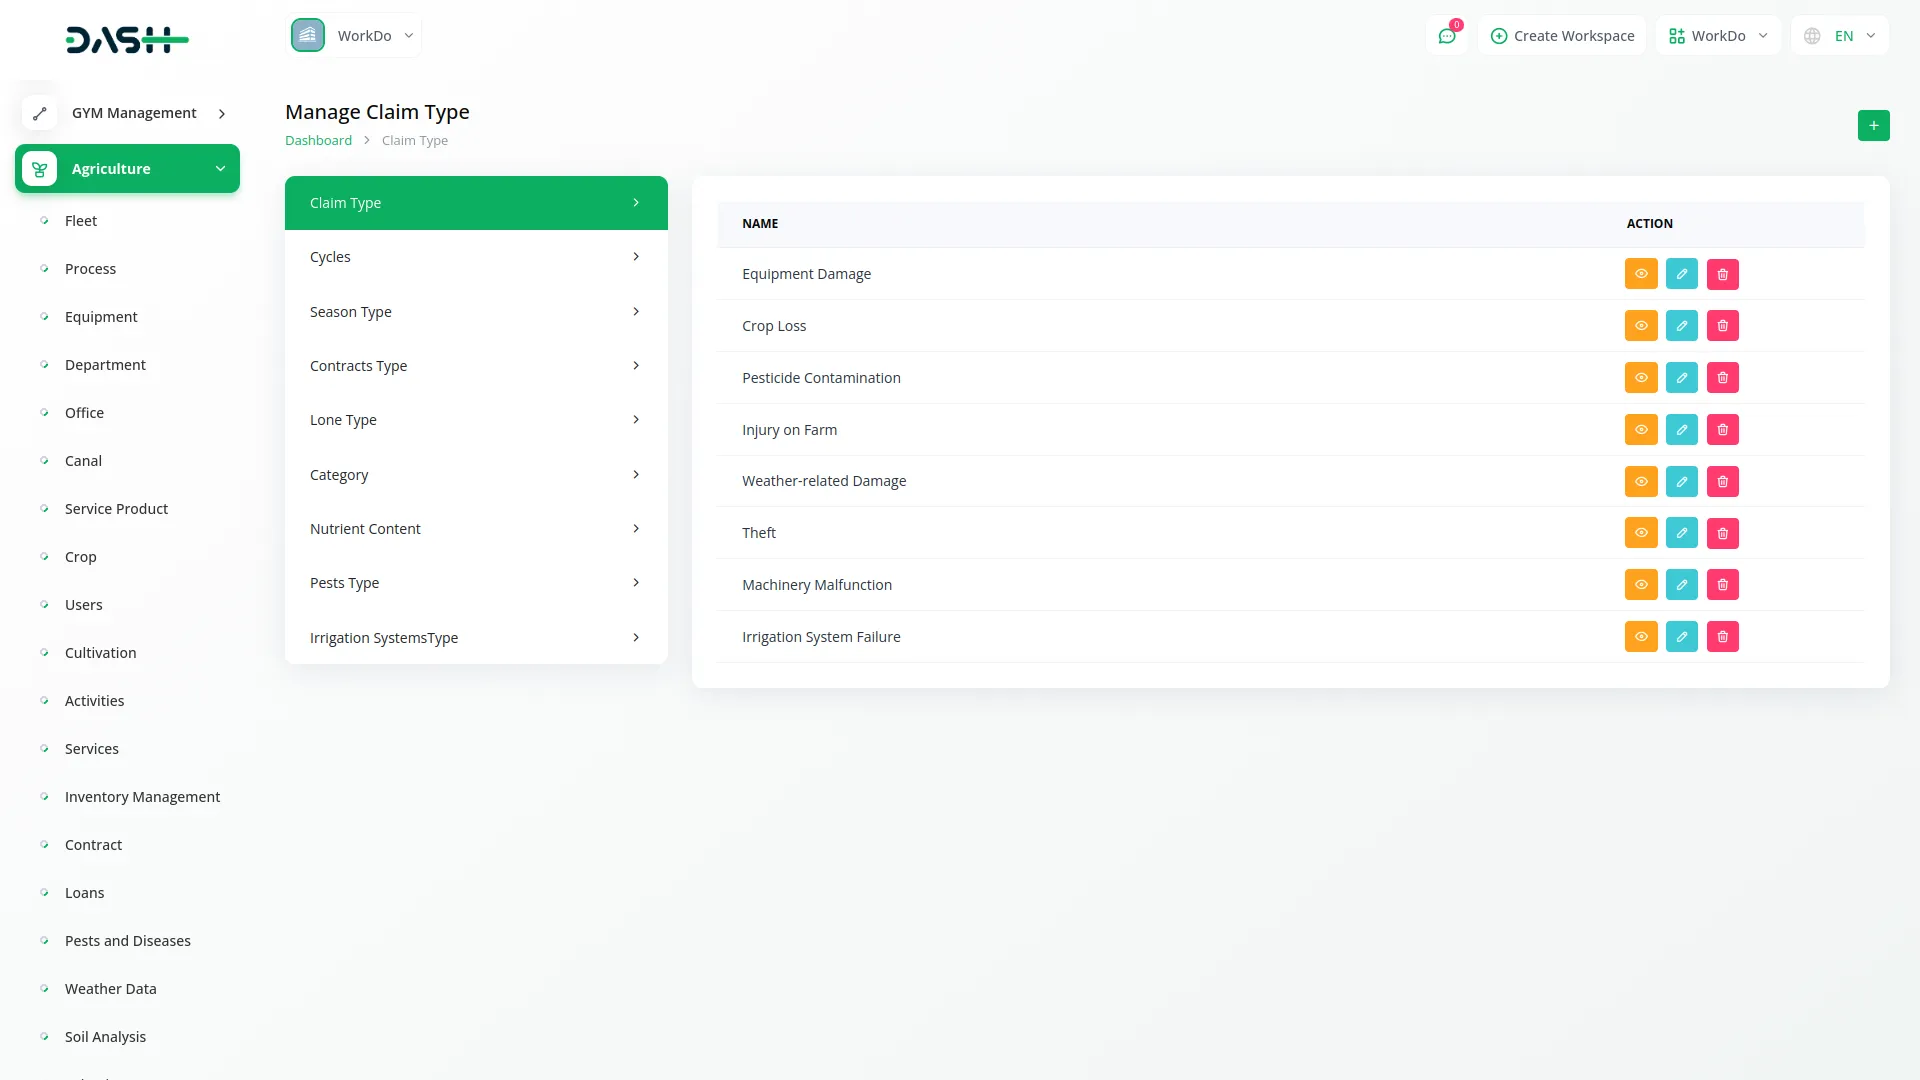Click the green add claim type plus button
The width and height of the screenshot is (1920, 1080).
tap(1873, 126)
